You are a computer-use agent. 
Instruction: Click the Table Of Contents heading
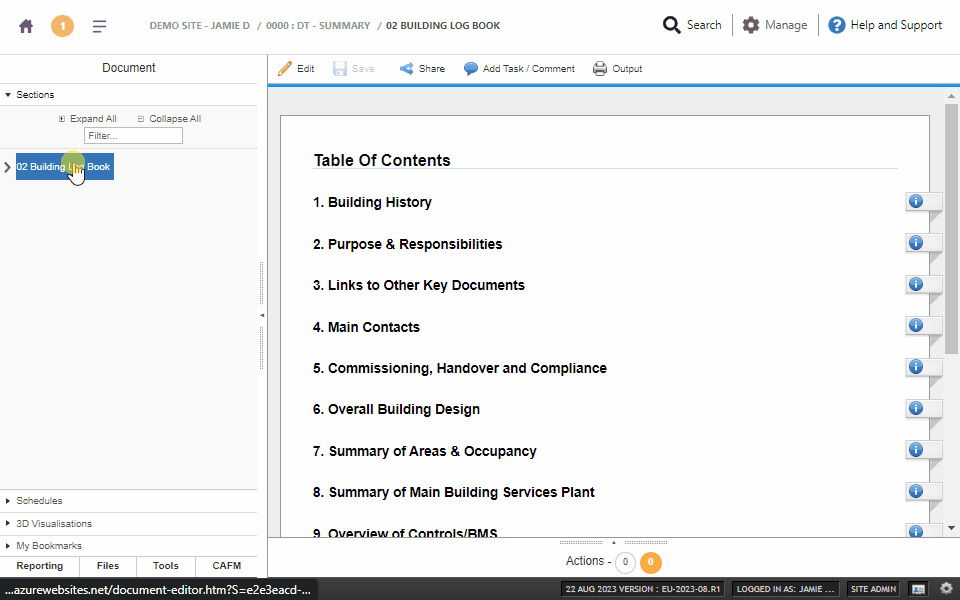click(x=382, y=160)
